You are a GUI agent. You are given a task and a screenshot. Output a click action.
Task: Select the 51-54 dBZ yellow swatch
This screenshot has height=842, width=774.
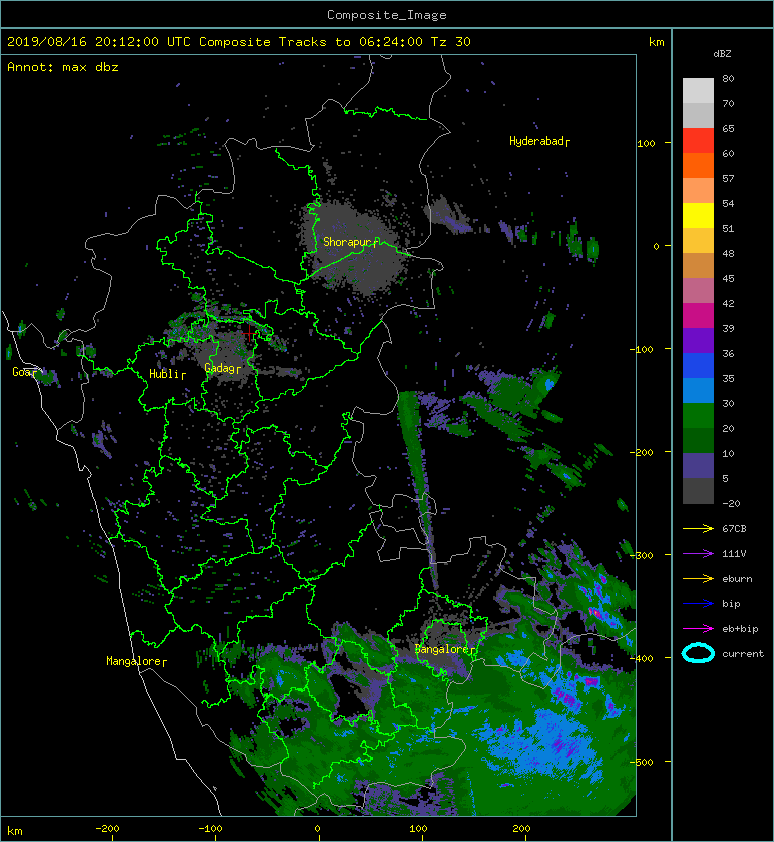click(698, 215)
